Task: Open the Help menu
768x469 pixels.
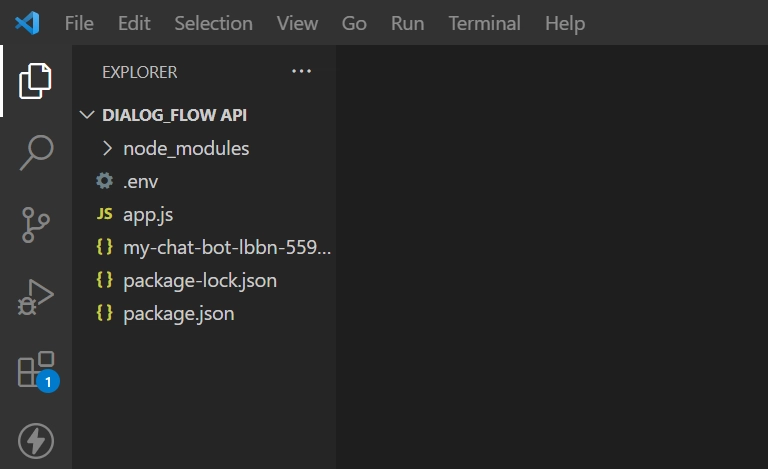Action: [565, 23]
